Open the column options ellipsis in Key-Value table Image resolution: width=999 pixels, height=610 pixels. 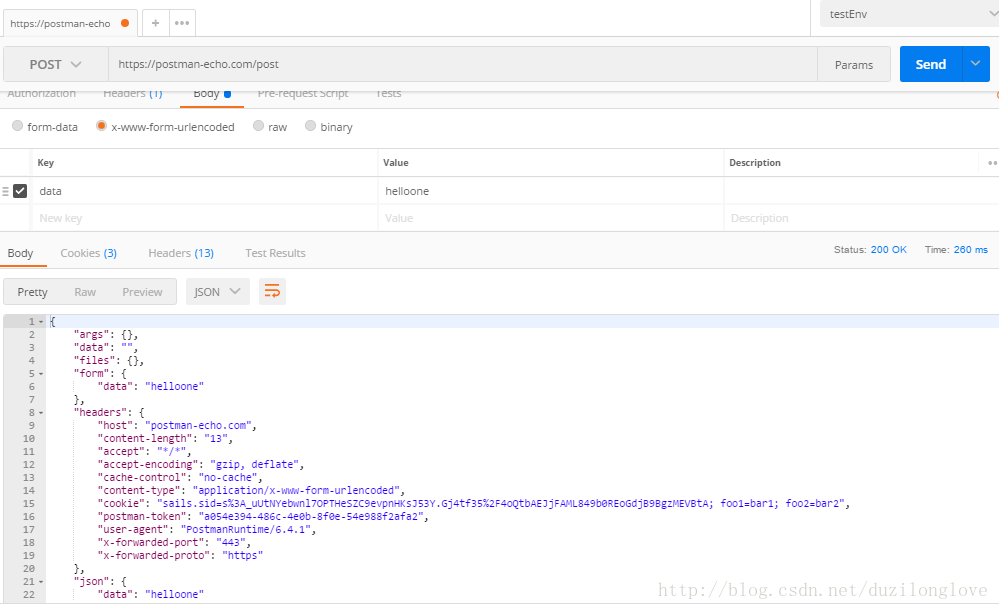(992, 163)
